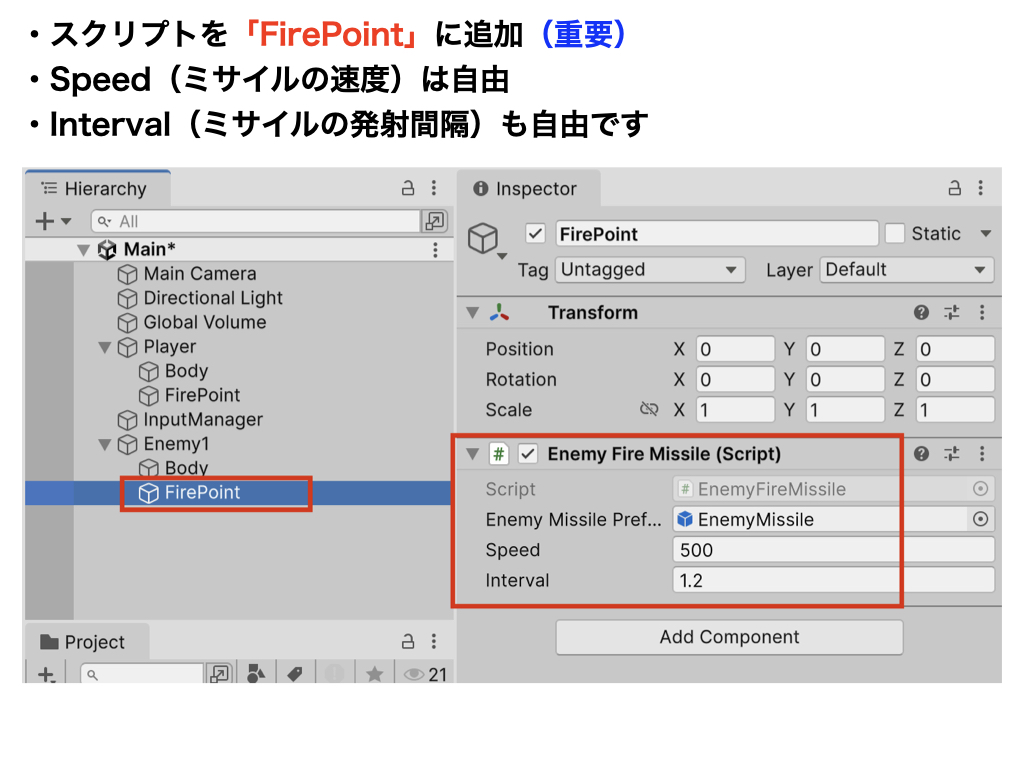This screenshot has height=768, width=1024.
Task: Open the create dropdown arrow in Hierarchy
Action: coord(66,221)
